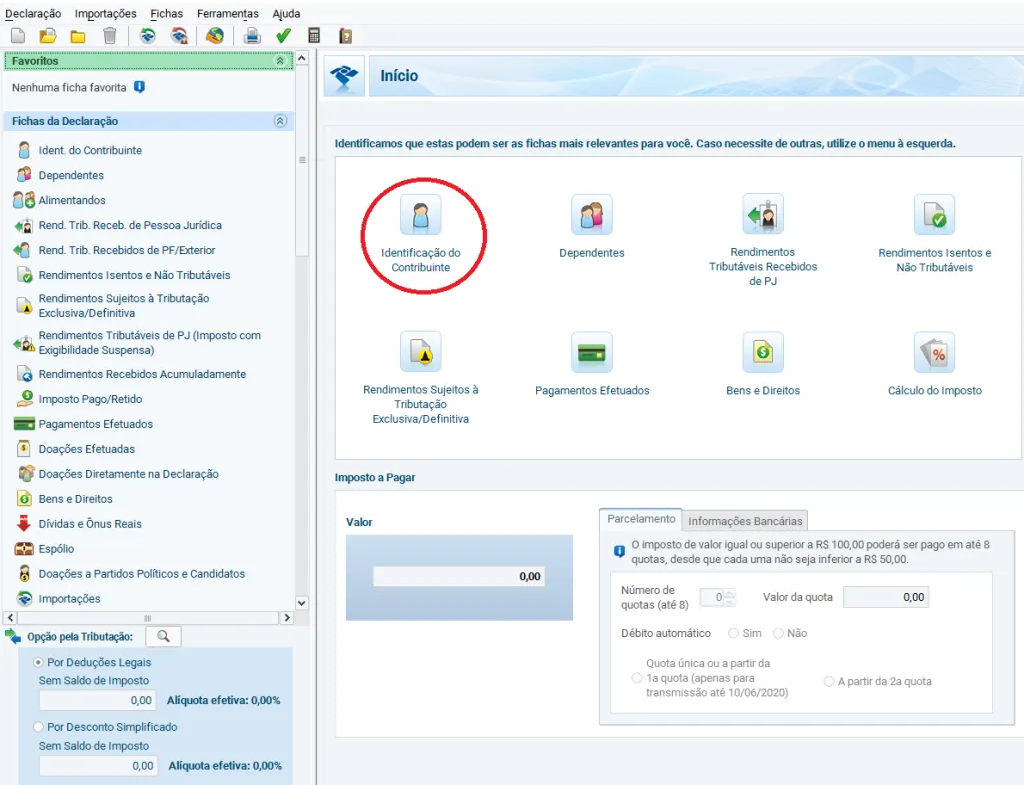Open the Bens e Direitos main panel icon
The width and height of the screenshot is (1024, 785).
coord(762,353)
